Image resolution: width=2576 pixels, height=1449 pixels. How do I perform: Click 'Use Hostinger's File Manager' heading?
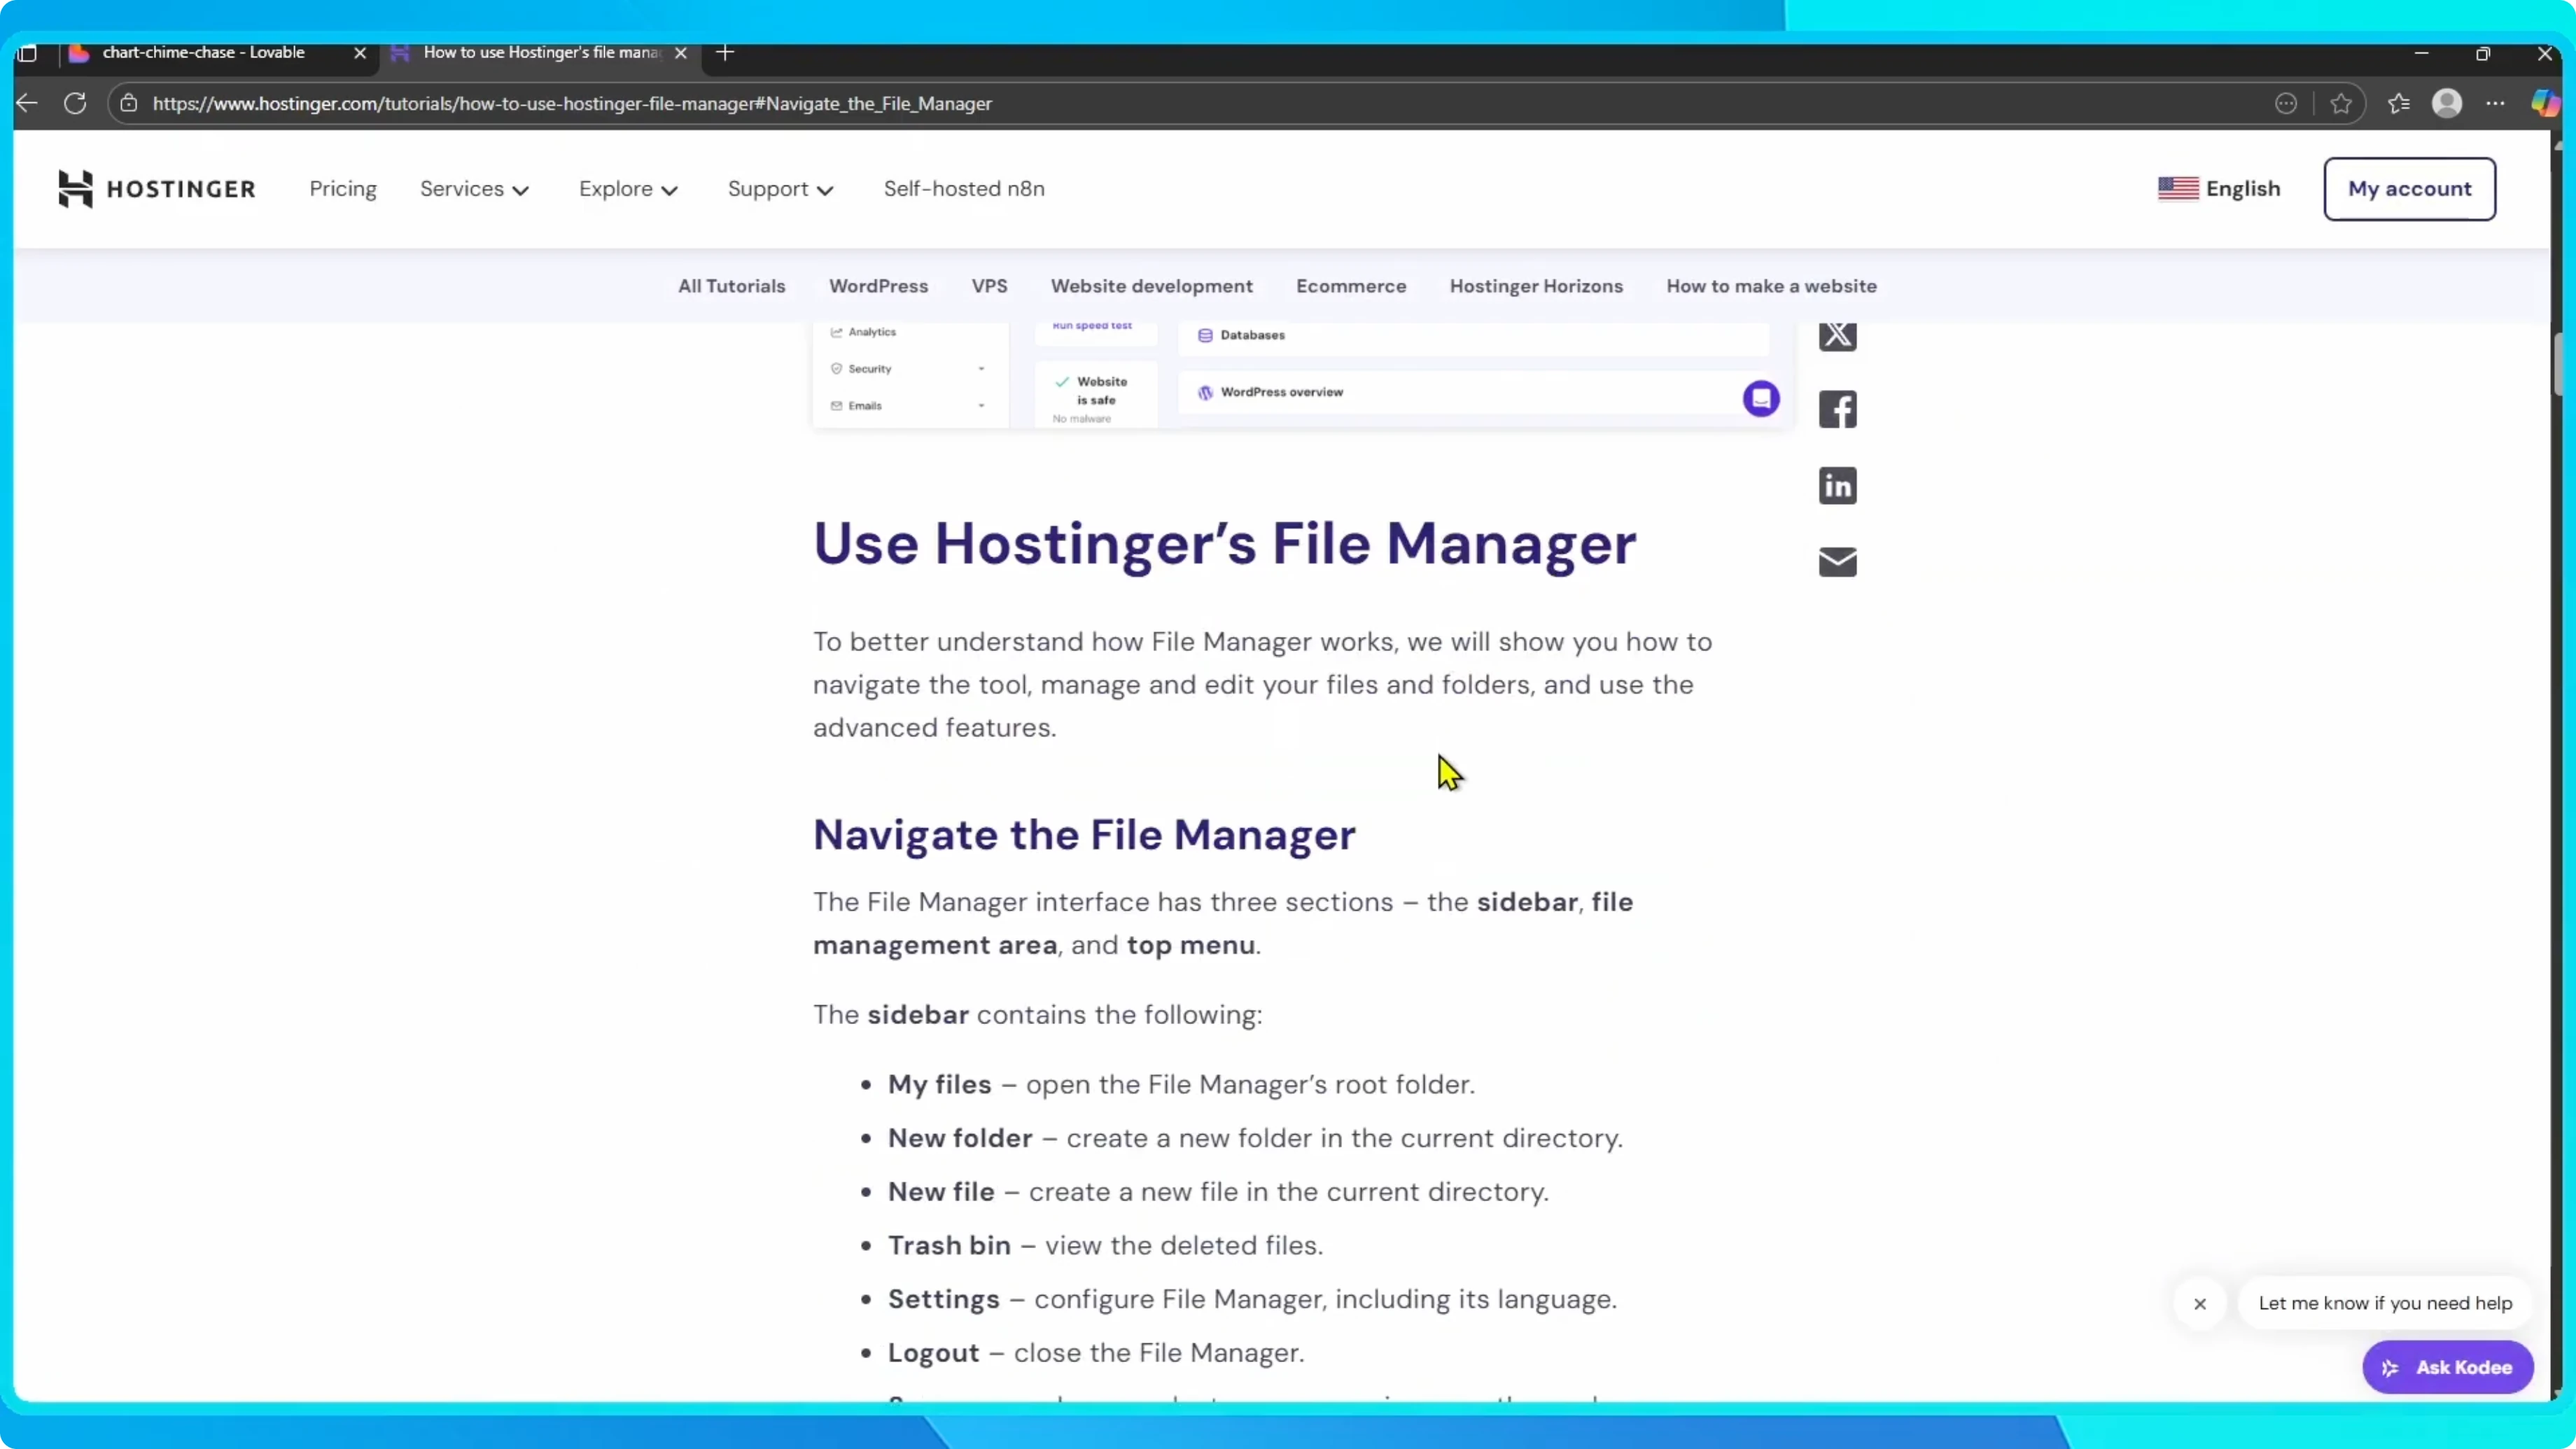(x=1224, y=545)
